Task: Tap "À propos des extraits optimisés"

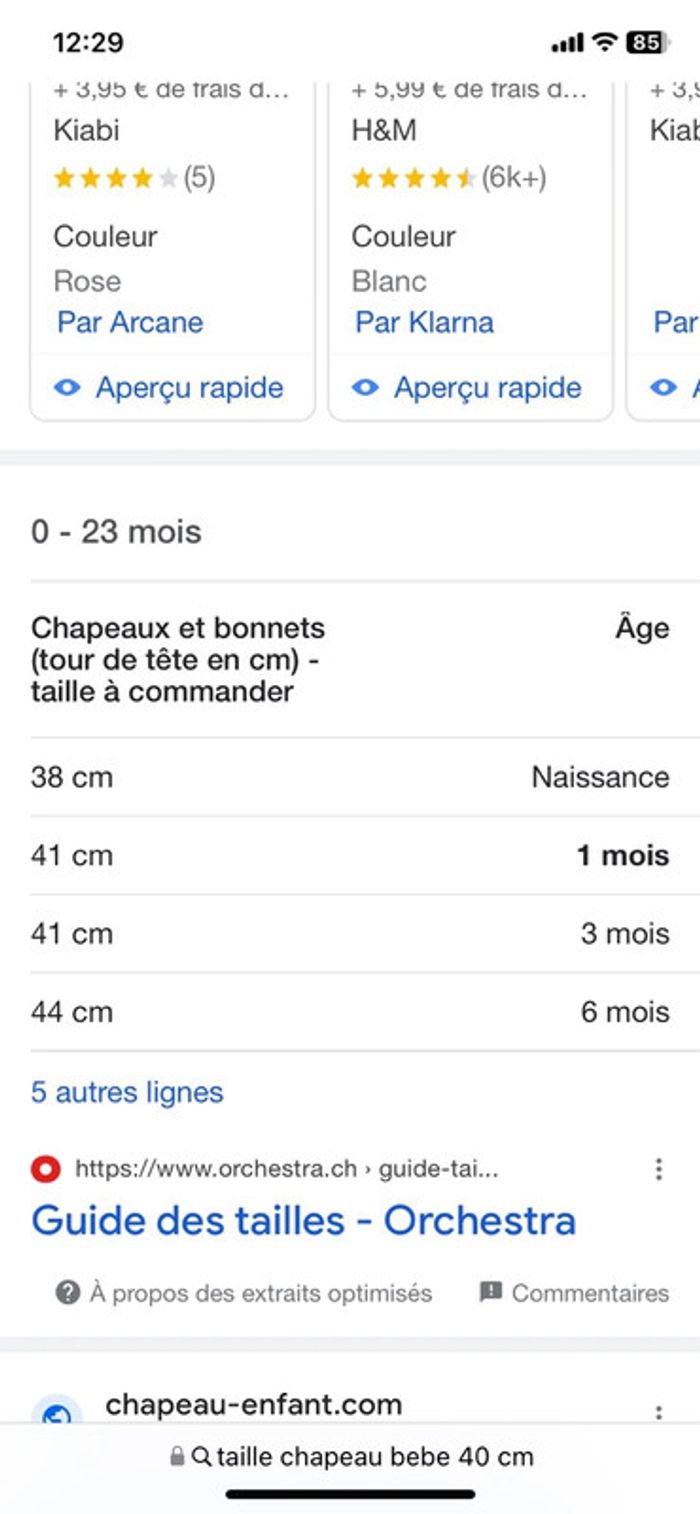Action: pyautogui.click(x=260, y=1293)
